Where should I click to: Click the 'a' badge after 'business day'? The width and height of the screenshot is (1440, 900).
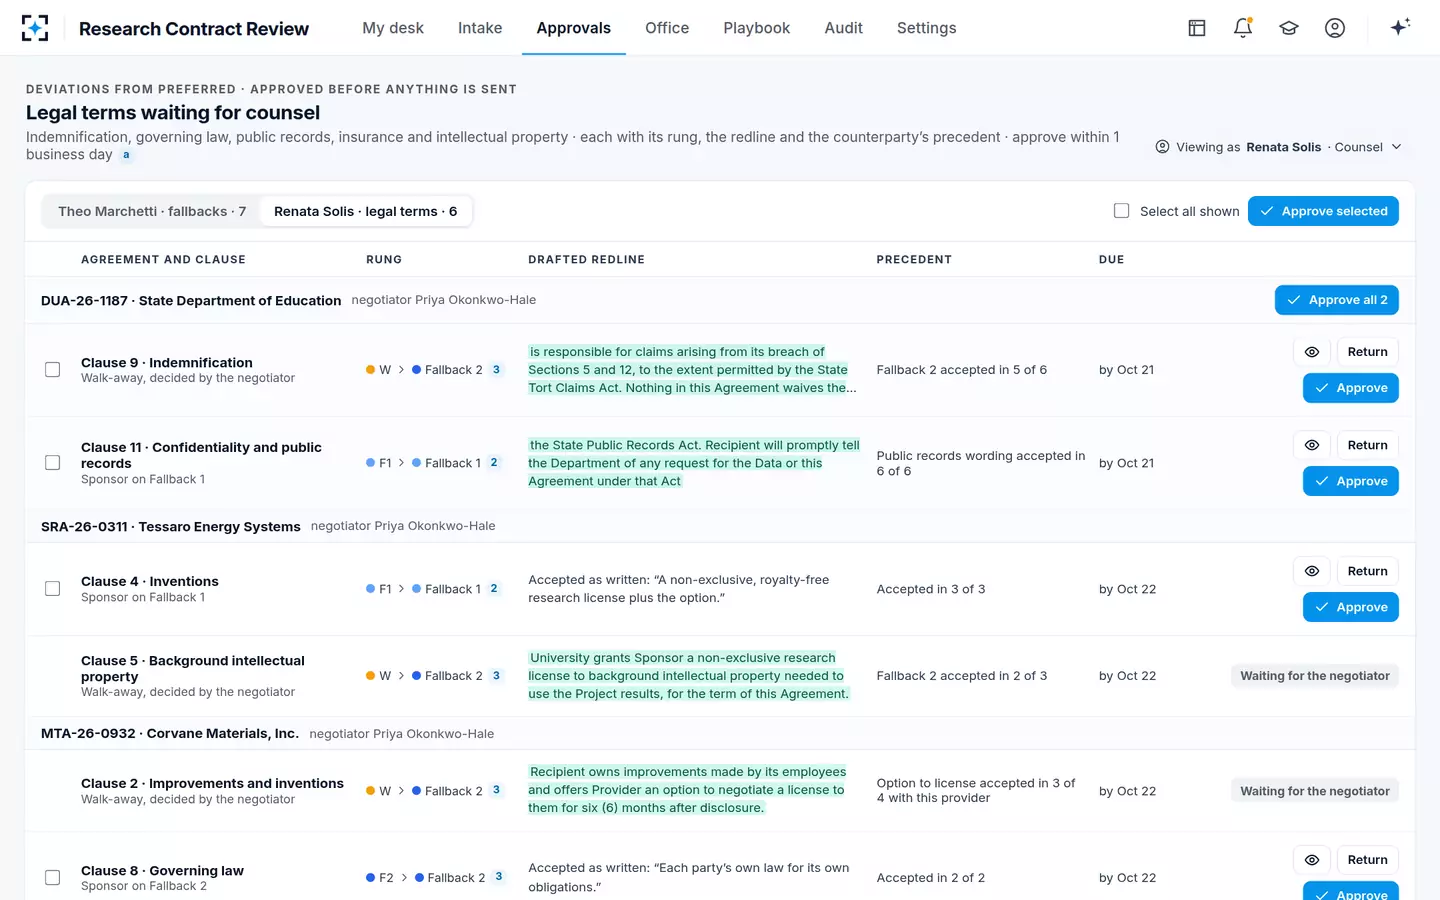tap(126, 155)
